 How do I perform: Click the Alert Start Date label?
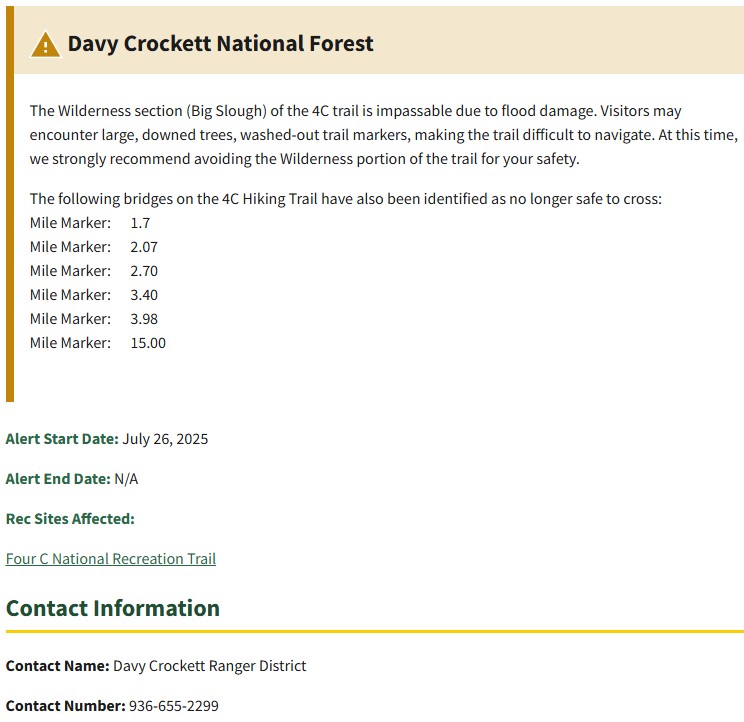click(62, 439)
